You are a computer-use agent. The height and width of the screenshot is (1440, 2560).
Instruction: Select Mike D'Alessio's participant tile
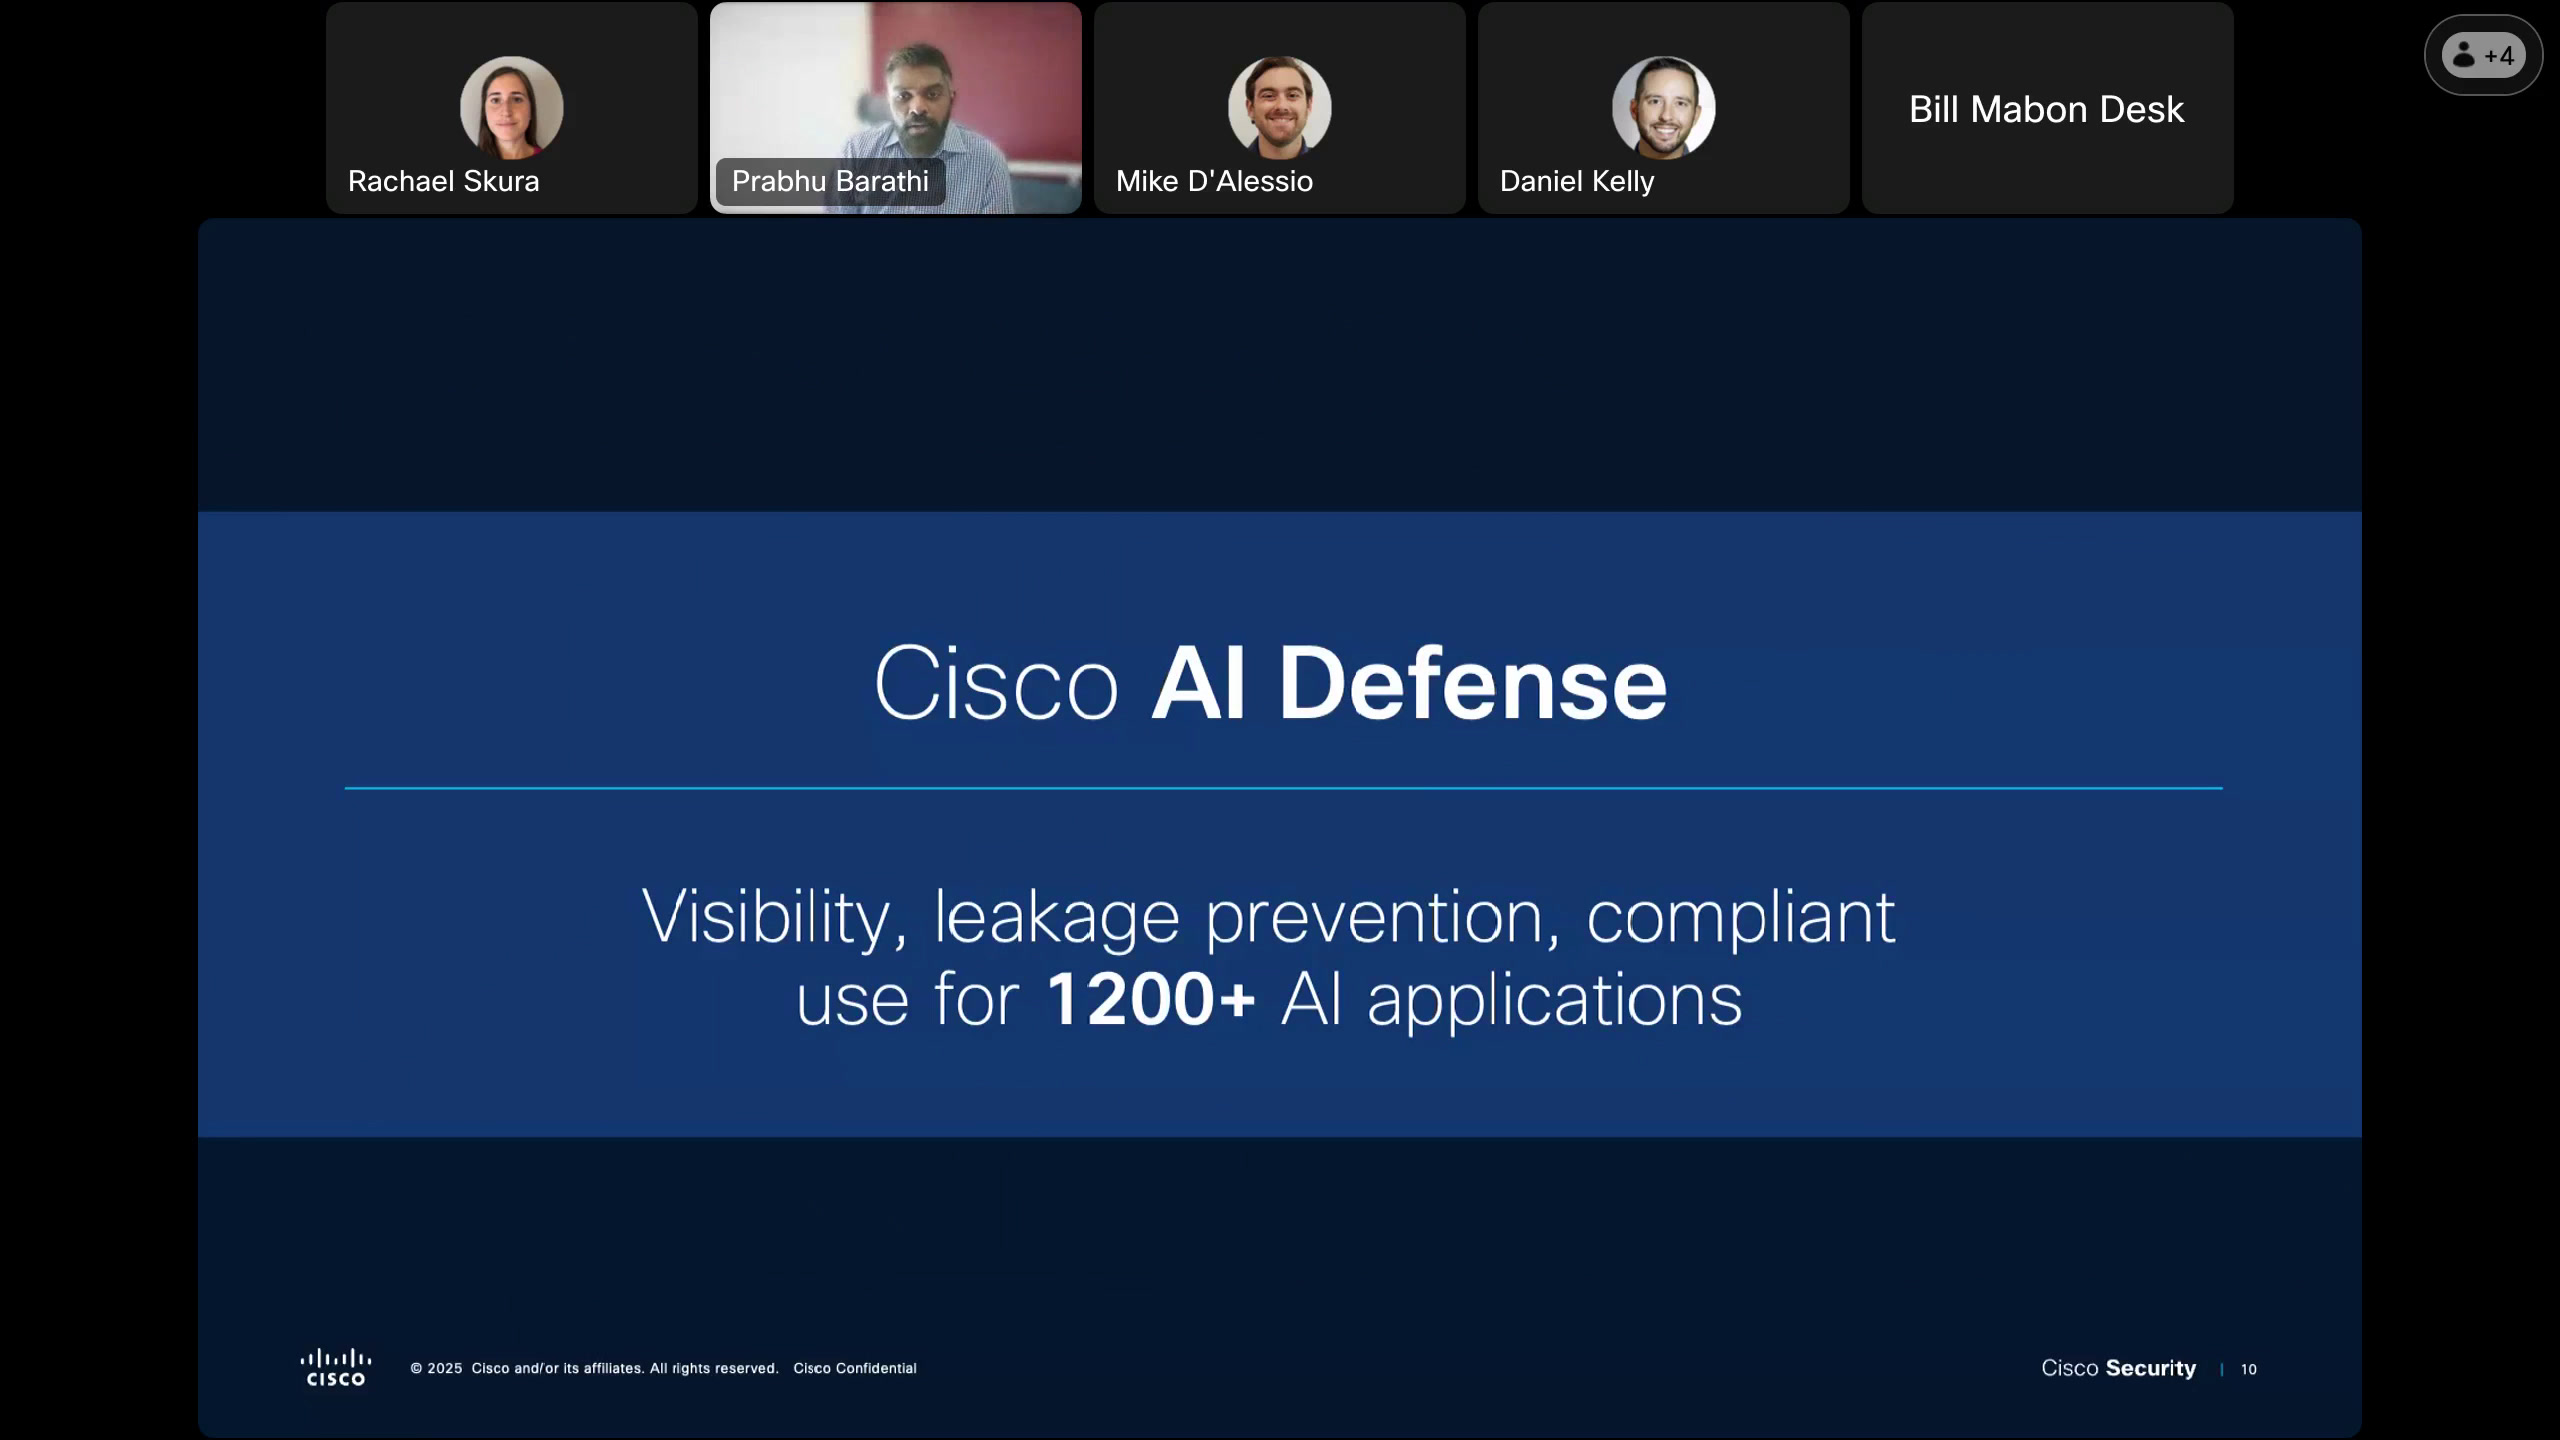pos(1280,108)
